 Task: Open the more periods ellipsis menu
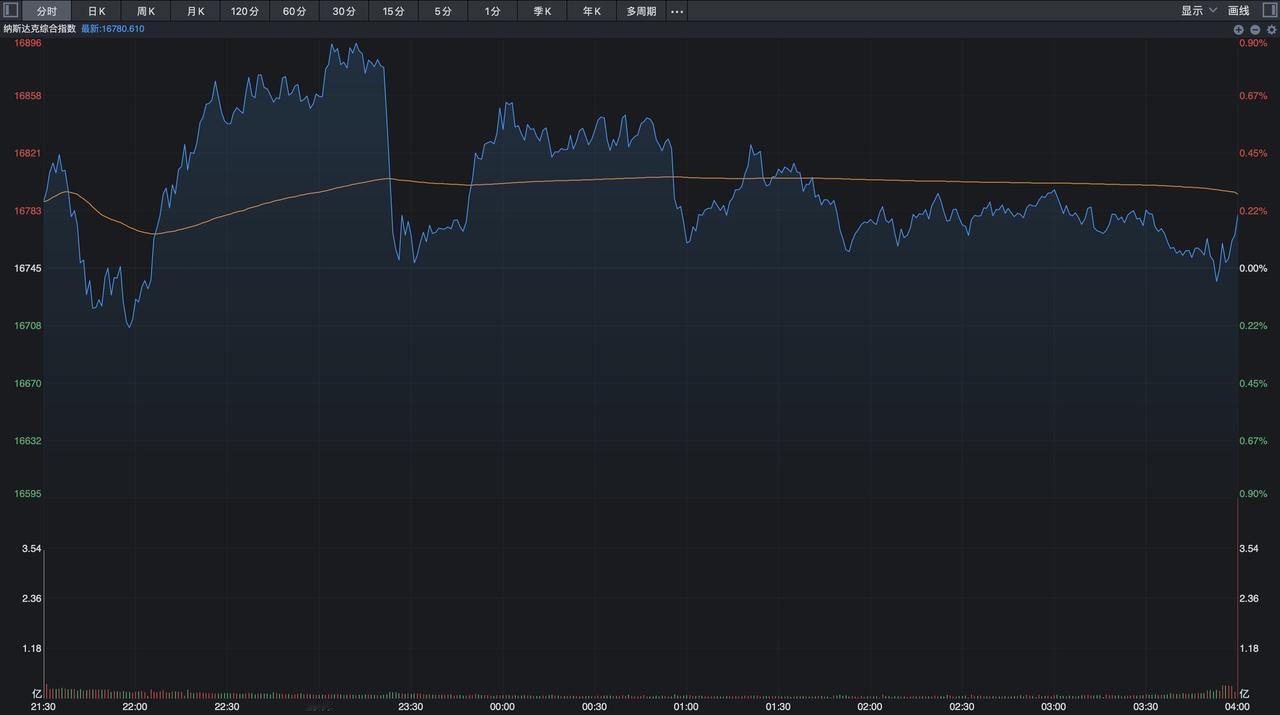pyautogui.click(x=677, y=11)
